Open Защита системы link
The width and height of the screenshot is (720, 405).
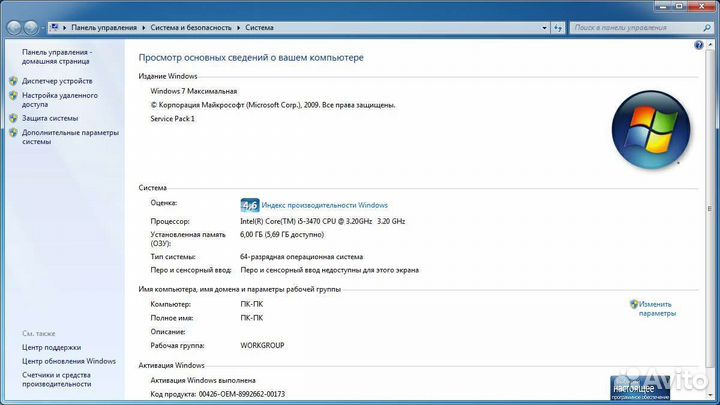coord(50,118)
